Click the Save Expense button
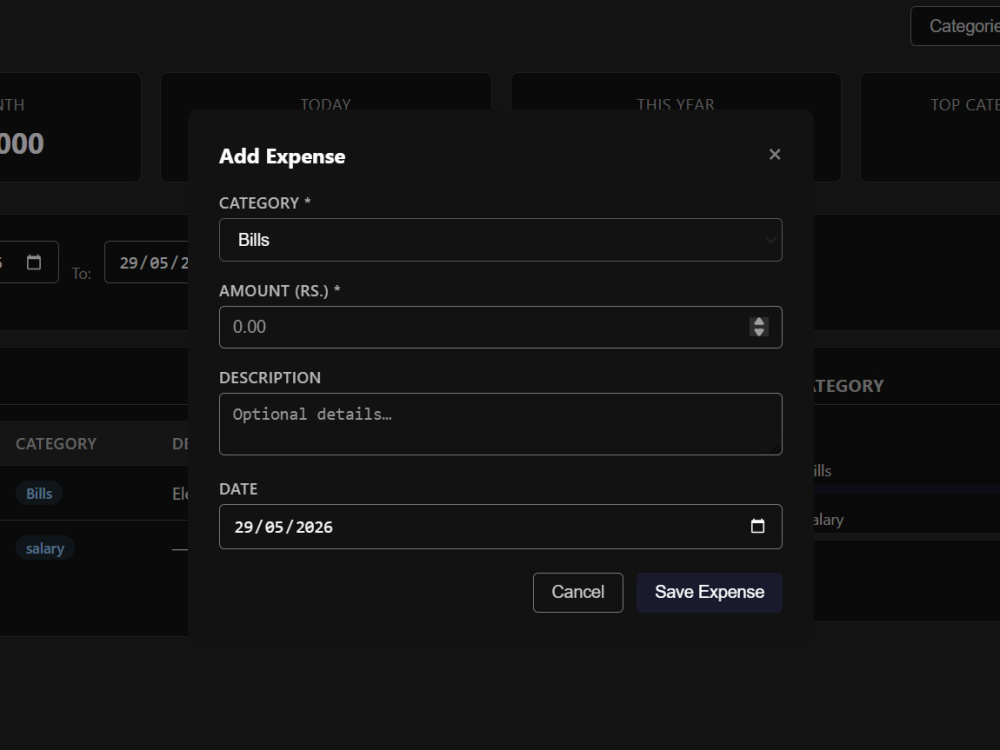This screenshot has height=750, width=1000. [x=709, y=592]
